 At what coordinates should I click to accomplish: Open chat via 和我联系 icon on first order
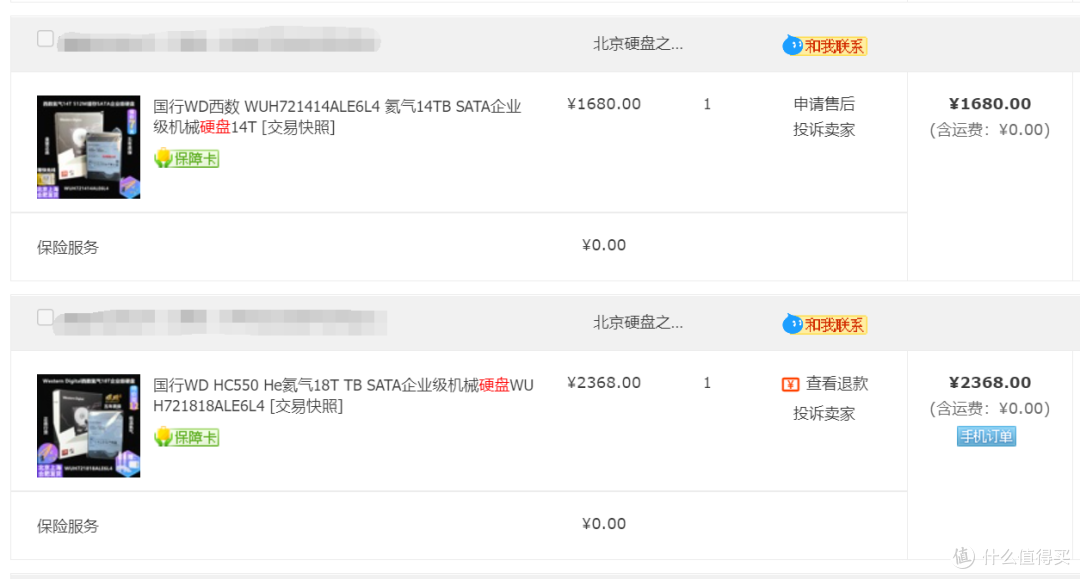823,44
